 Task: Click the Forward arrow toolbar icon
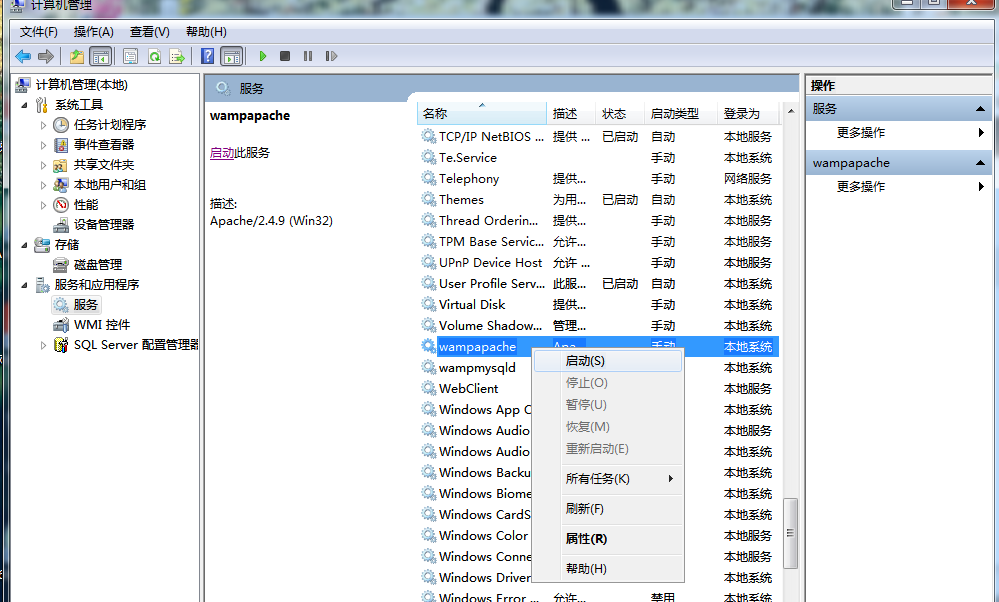coord(46,57)
